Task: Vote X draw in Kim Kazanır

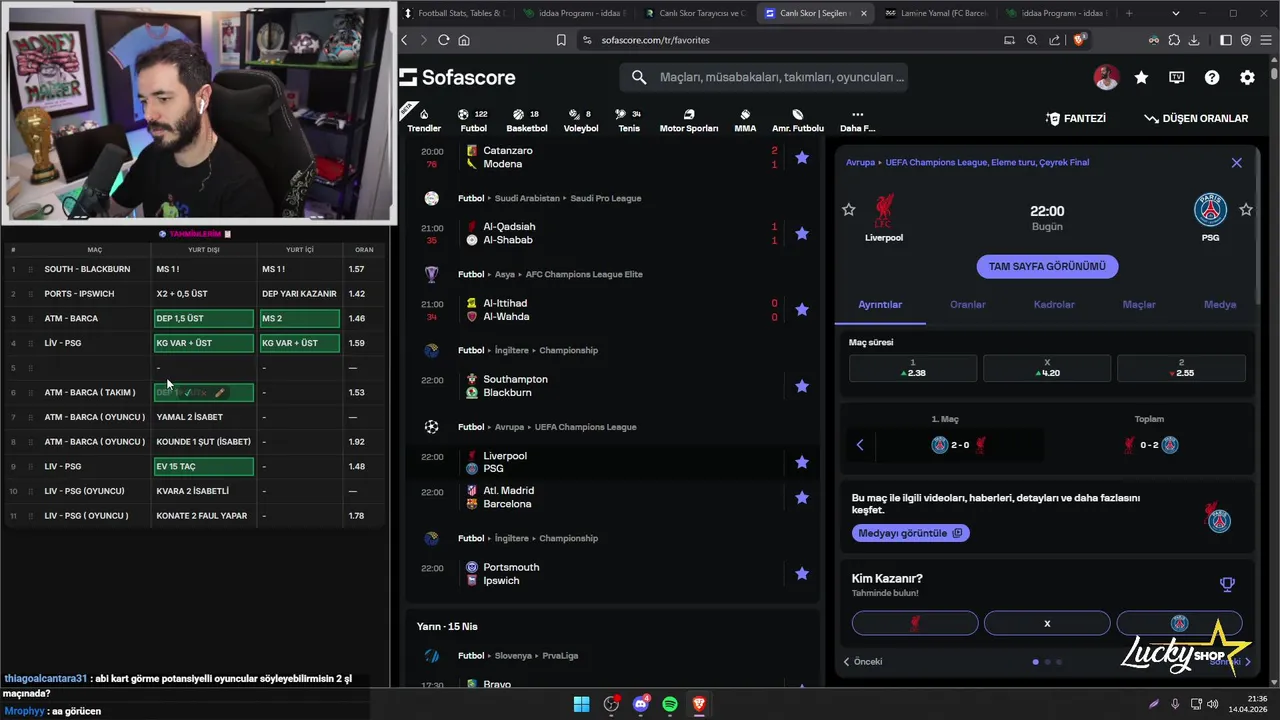Action: click(1047, 623)
